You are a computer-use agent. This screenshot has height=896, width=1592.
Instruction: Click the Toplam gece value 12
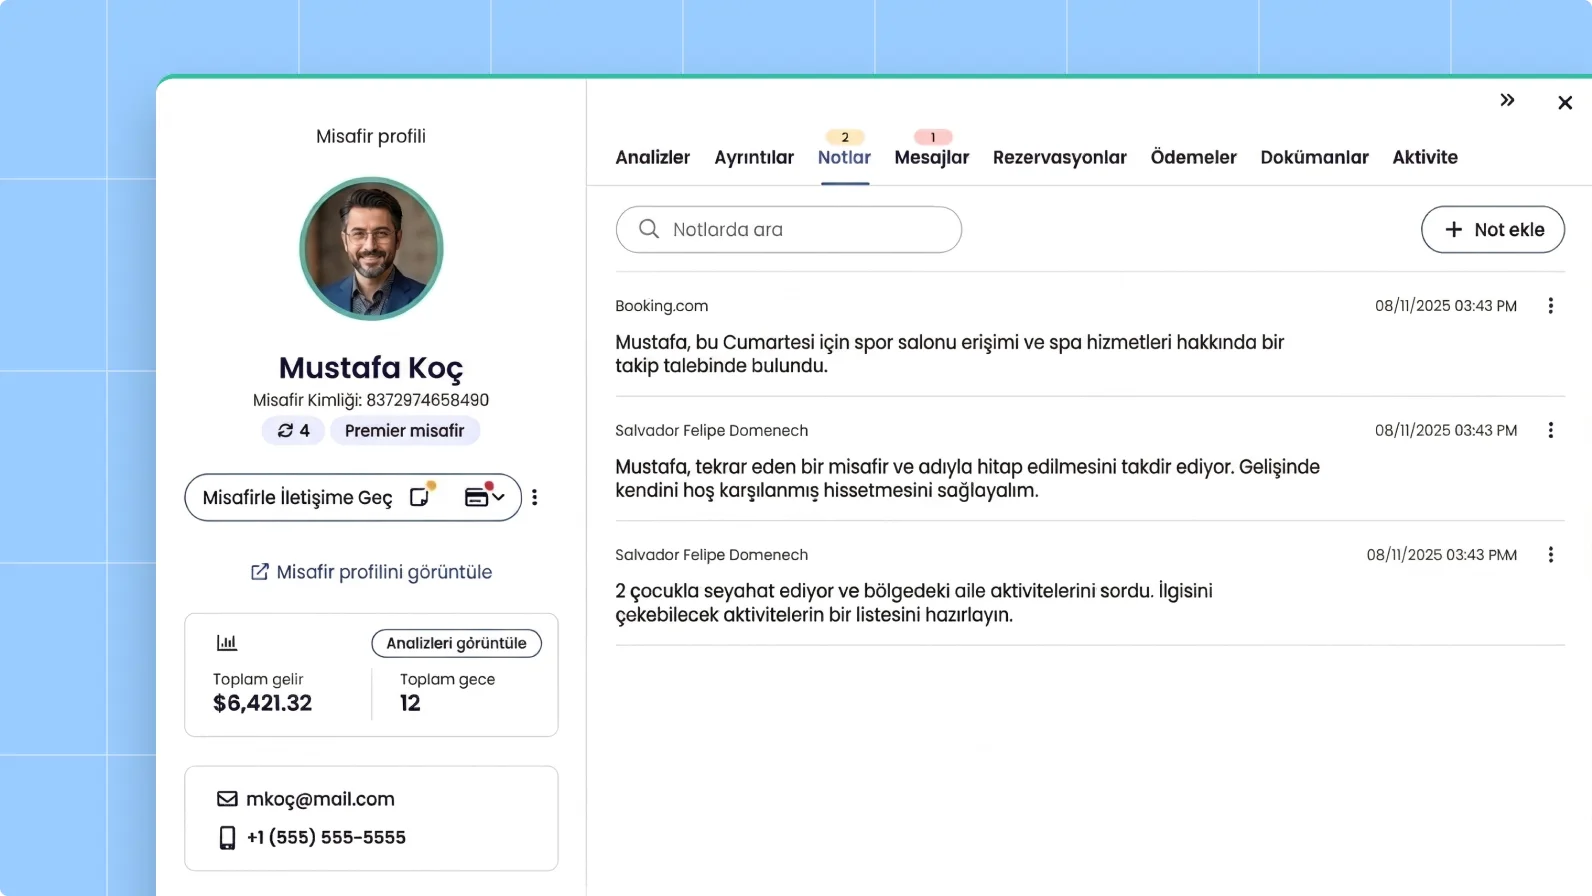point(410,703)
